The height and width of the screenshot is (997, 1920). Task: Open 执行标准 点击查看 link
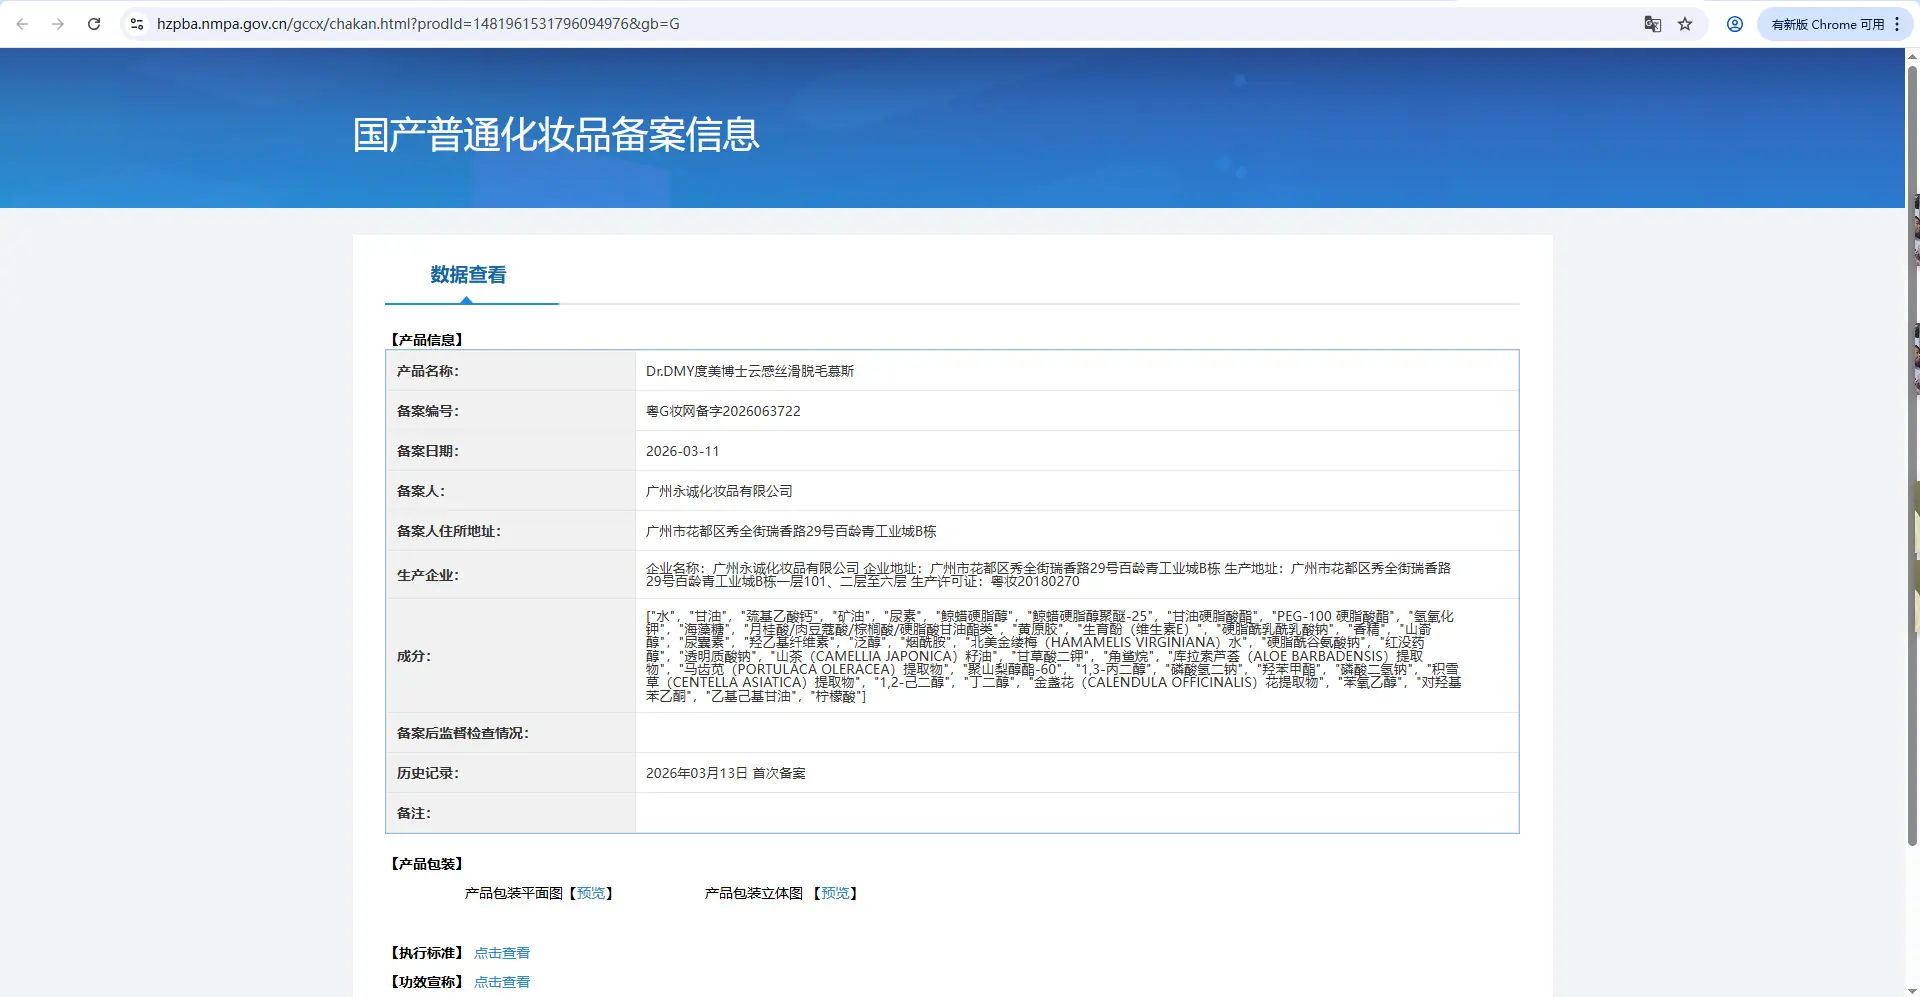click(x=502, y=953)
